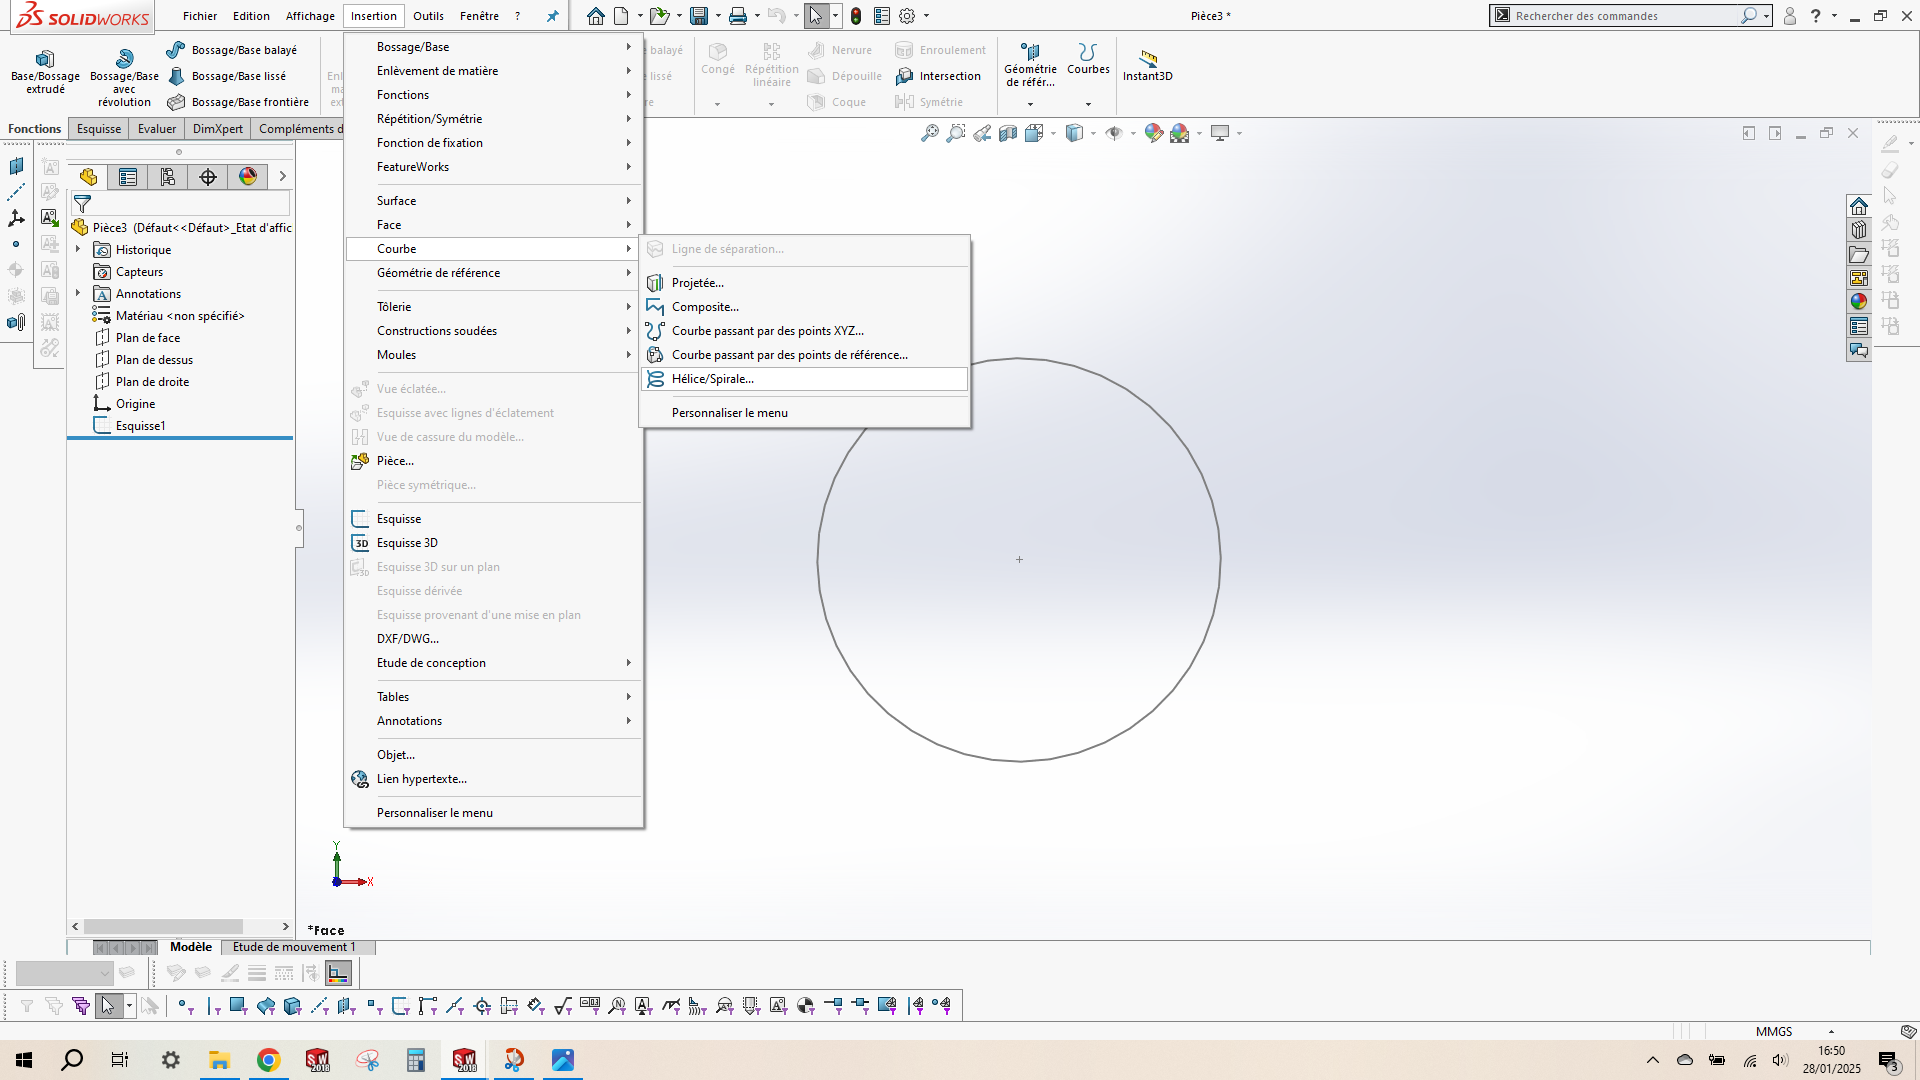Open the Courbes dropdown arrow

click(1088, 104)
